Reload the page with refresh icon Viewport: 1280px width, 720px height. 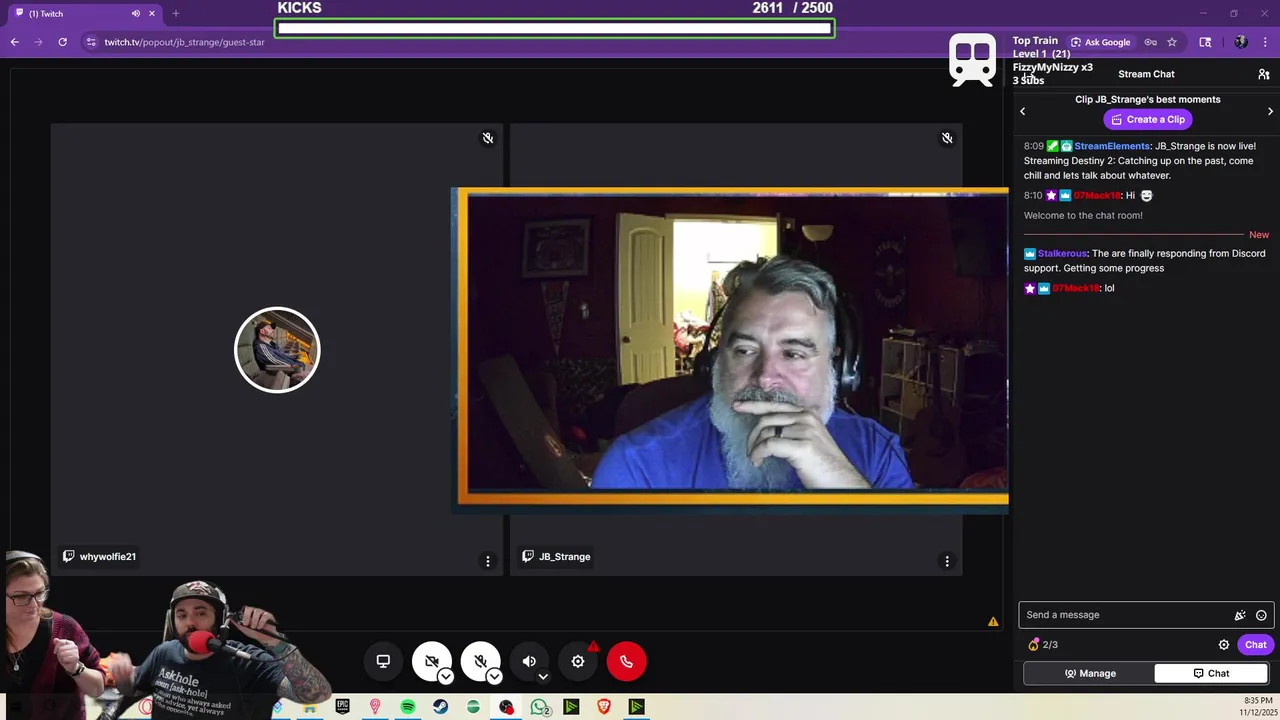point(62,42)
